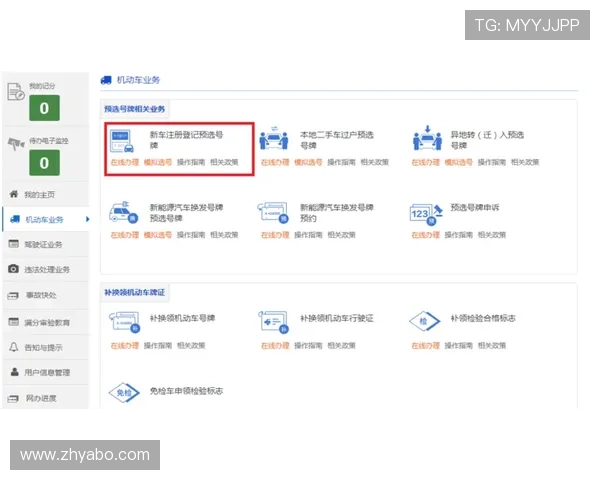Open 操作指南 under 本地二手车过户预选号牌
The image size is (600, 480).
[341, 162]
